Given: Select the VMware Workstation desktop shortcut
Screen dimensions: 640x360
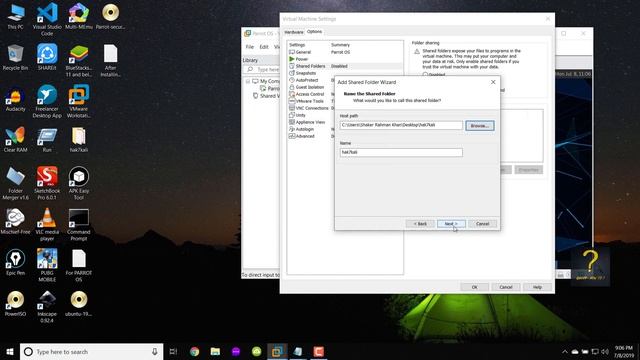Looking at the screenshot, I should click(x=79, y=102).
